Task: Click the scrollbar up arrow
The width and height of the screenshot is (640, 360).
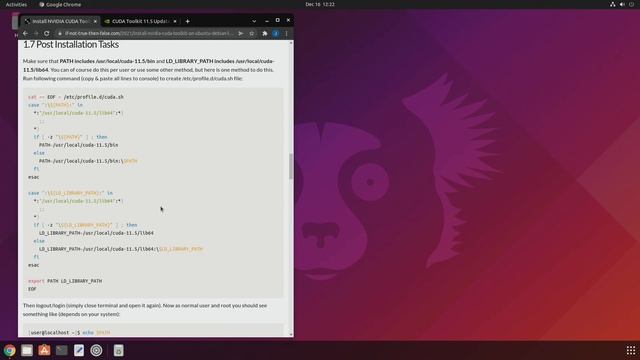Action: click(291, 43)
